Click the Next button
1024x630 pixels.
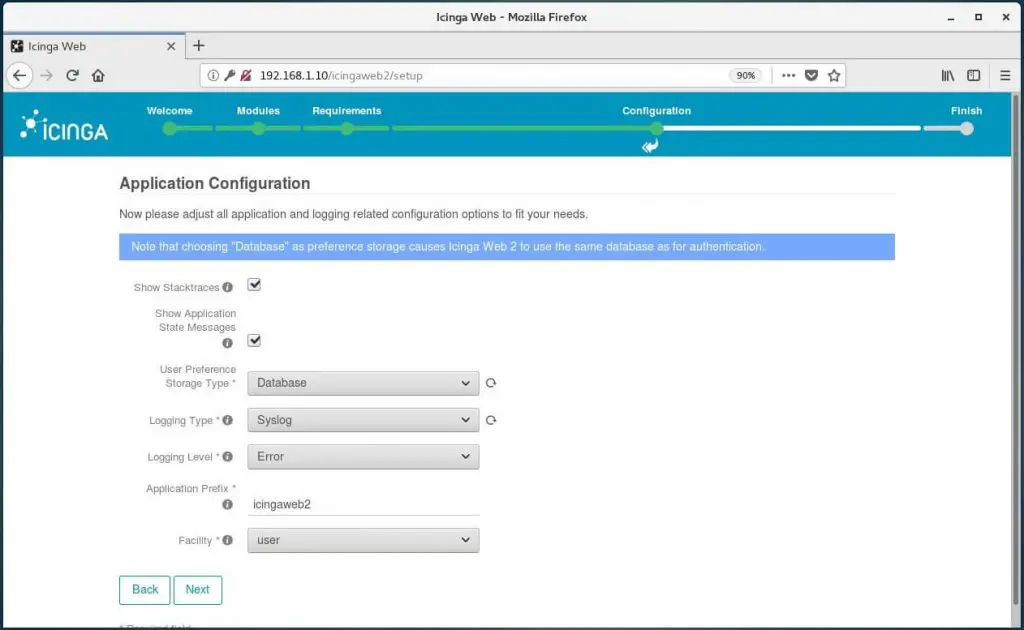pyautogui.click(x=197, y=590)
